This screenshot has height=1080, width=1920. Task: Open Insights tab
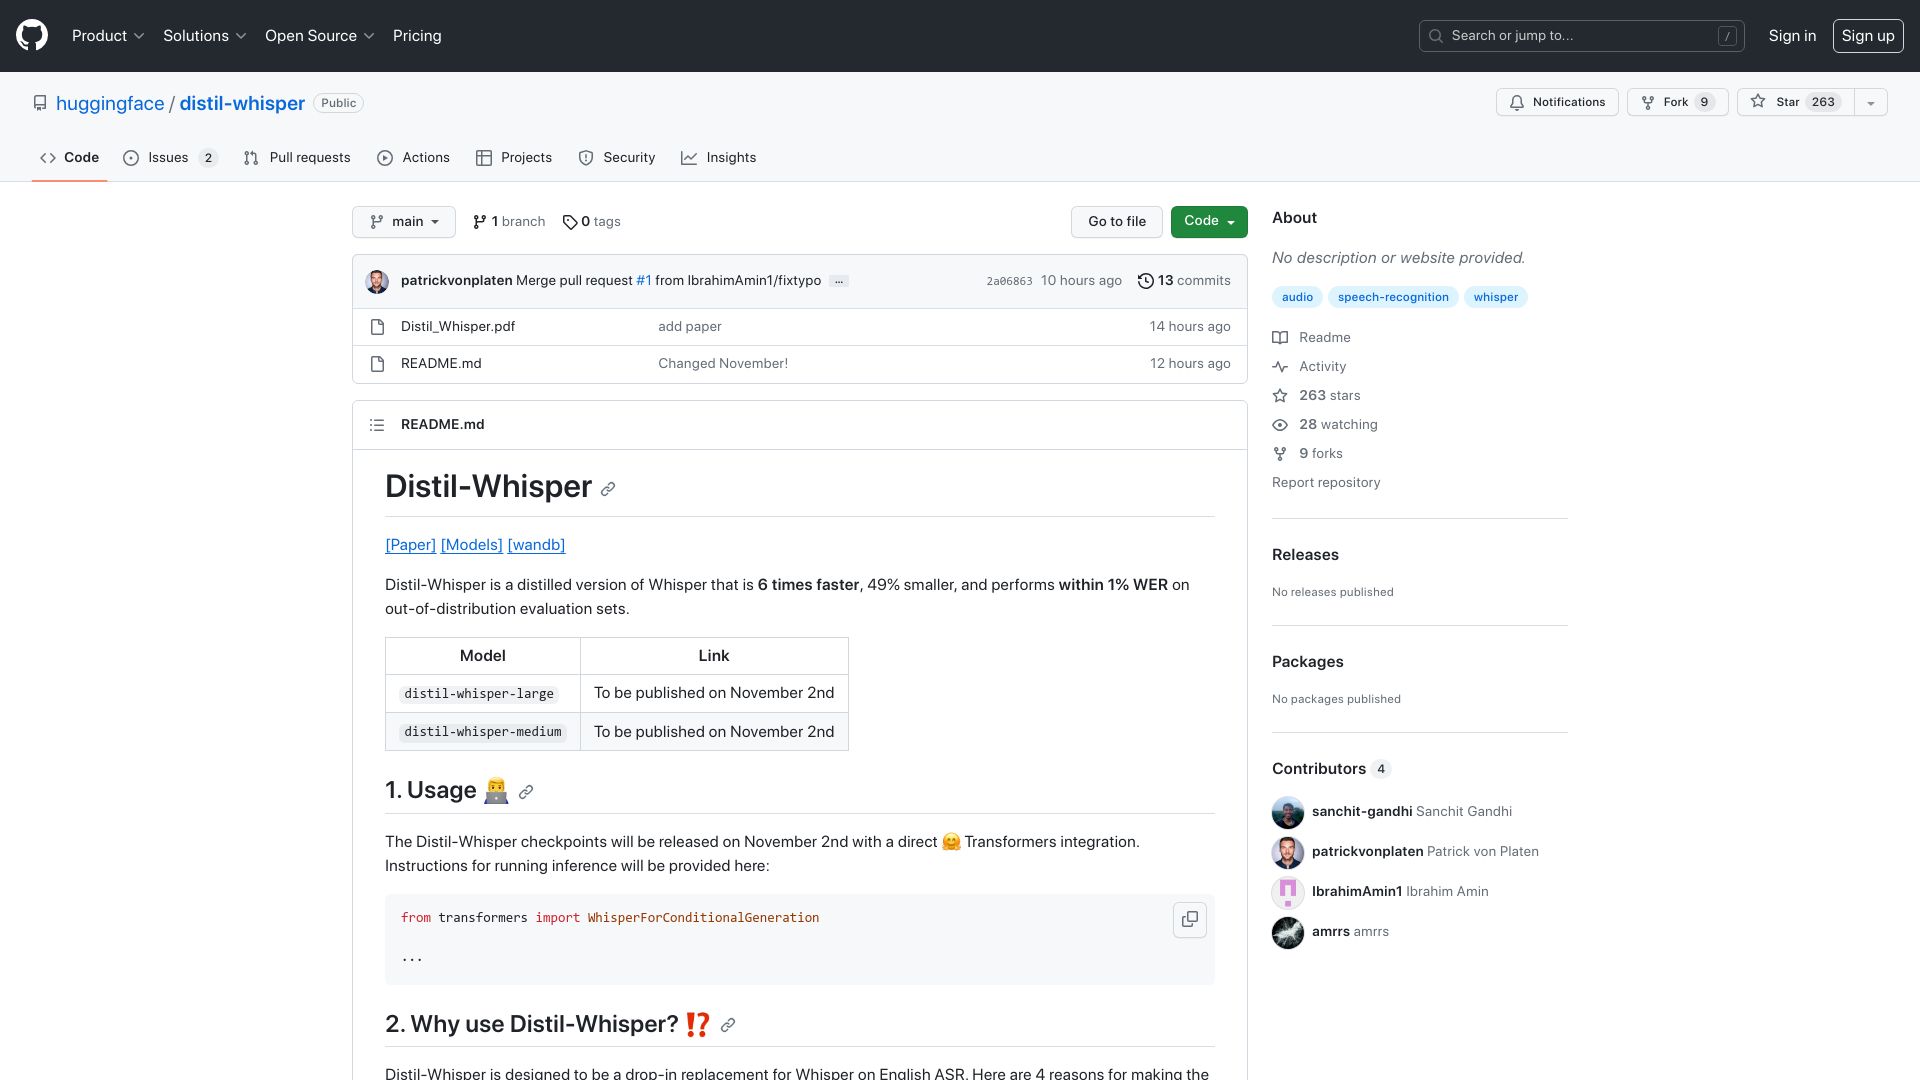(718, 158)
